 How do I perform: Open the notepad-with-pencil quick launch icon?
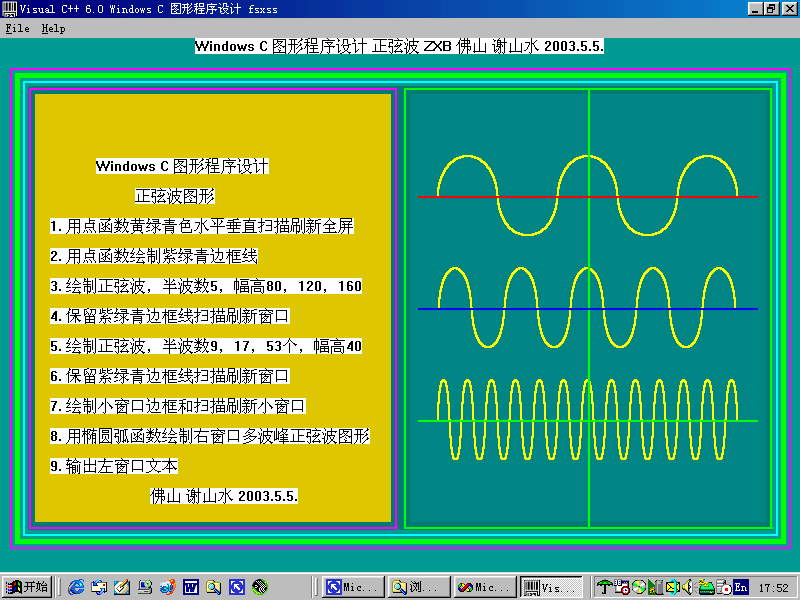pyautogui.click(x=122, y=587)
